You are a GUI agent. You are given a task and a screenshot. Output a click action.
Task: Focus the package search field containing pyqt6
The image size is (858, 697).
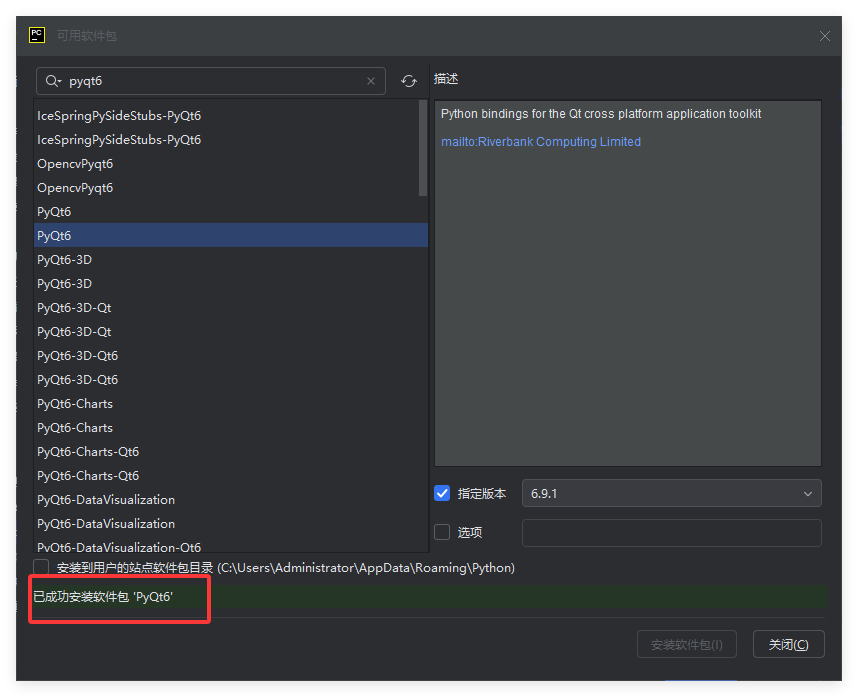[211, 81]
